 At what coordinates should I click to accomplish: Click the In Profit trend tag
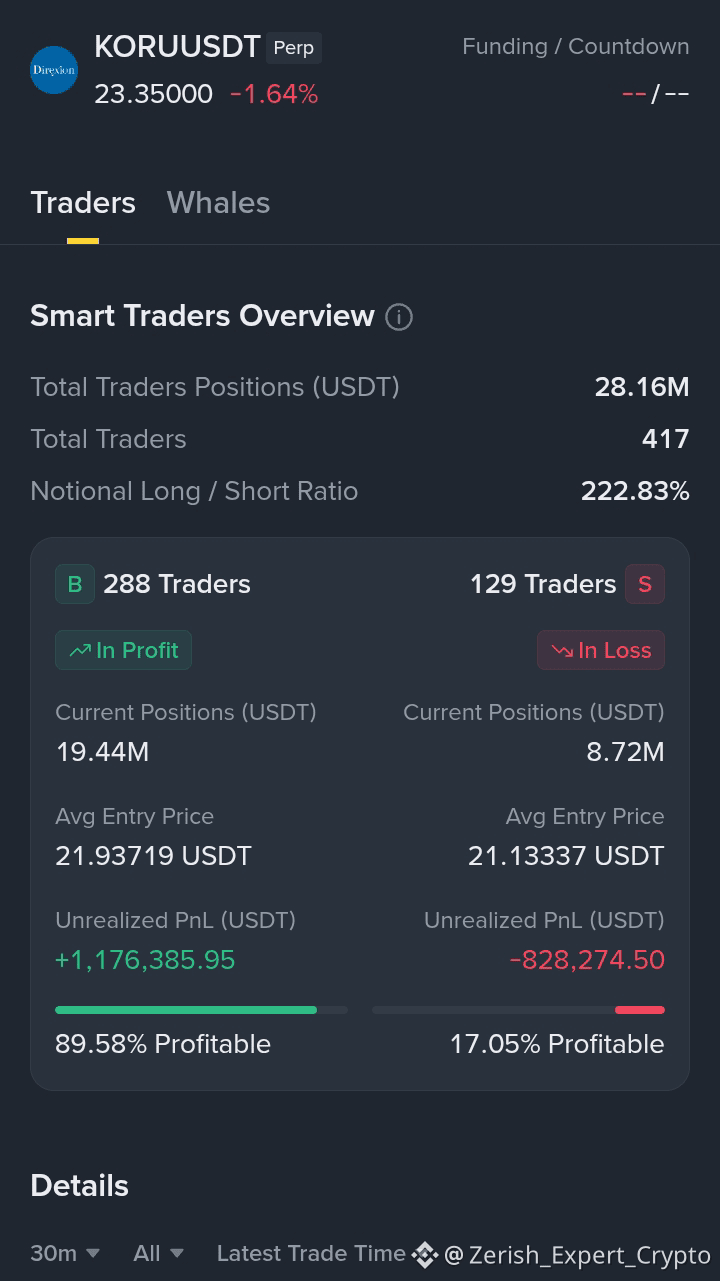click(123, 650)
